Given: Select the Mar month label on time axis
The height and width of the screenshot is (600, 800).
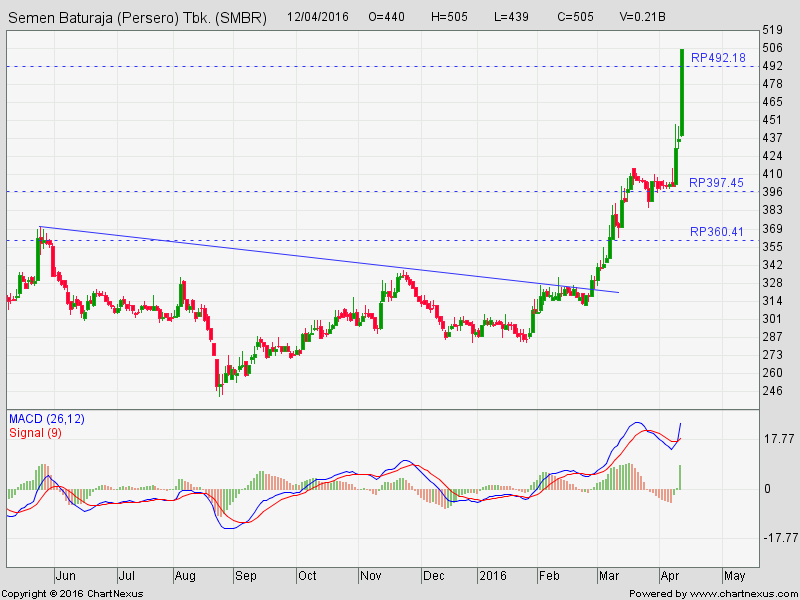Looking at the screenshot, I should tap(609, 576).
